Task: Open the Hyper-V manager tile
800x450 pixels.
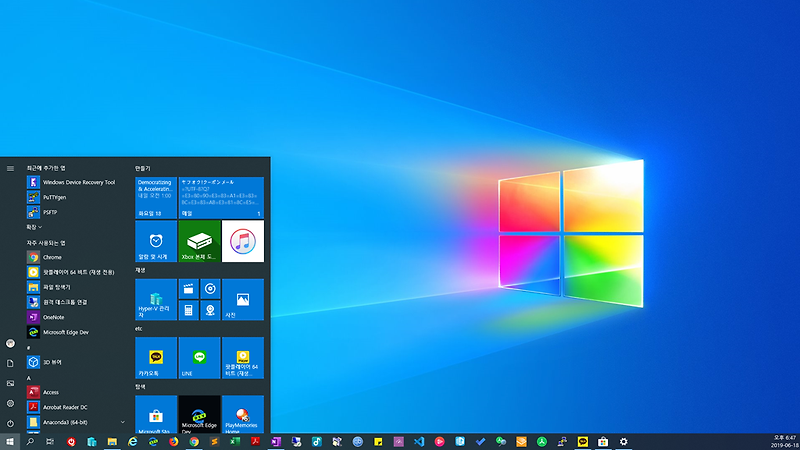Action: [156, 299]
